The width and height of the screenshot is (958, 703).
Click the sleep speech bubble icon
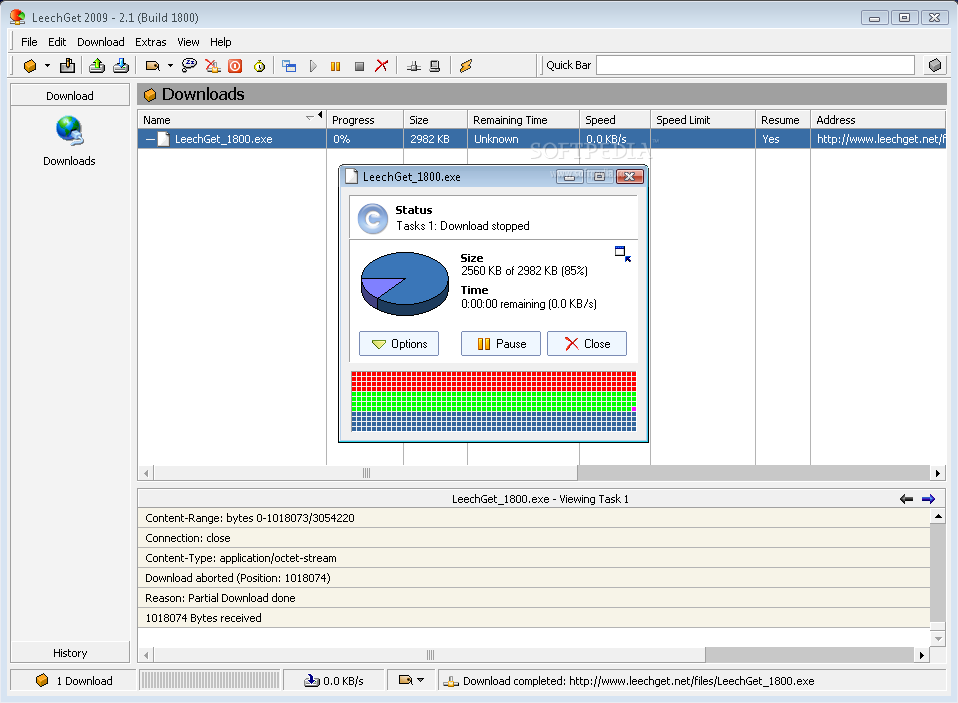coord(188,66)
